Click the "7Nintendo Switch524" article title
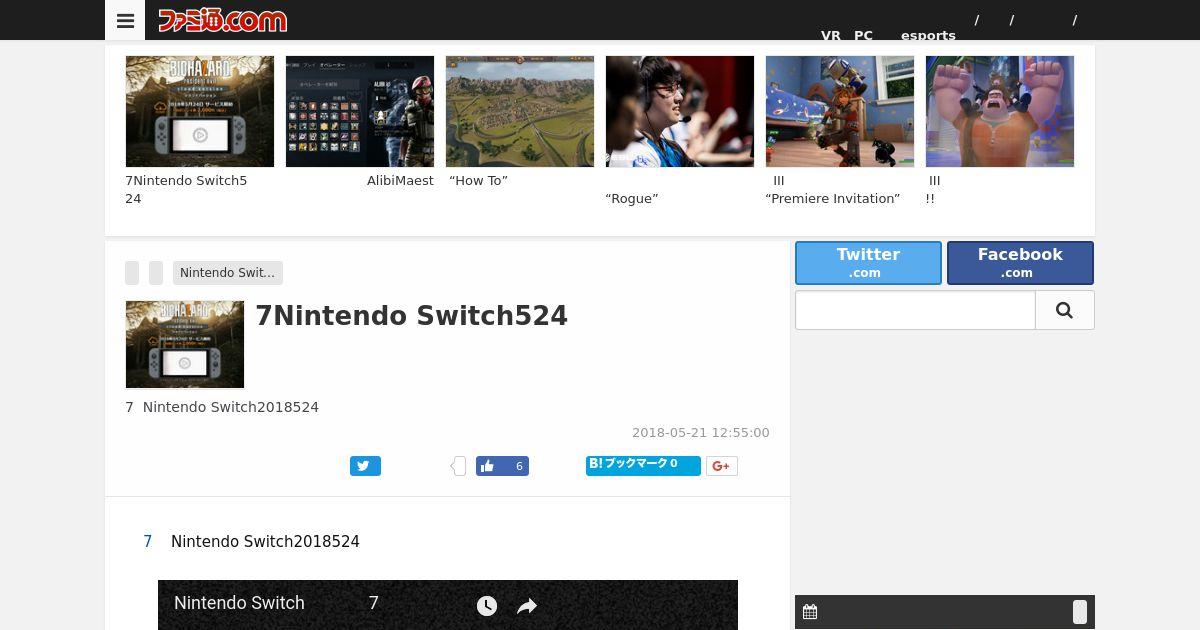 412,316
